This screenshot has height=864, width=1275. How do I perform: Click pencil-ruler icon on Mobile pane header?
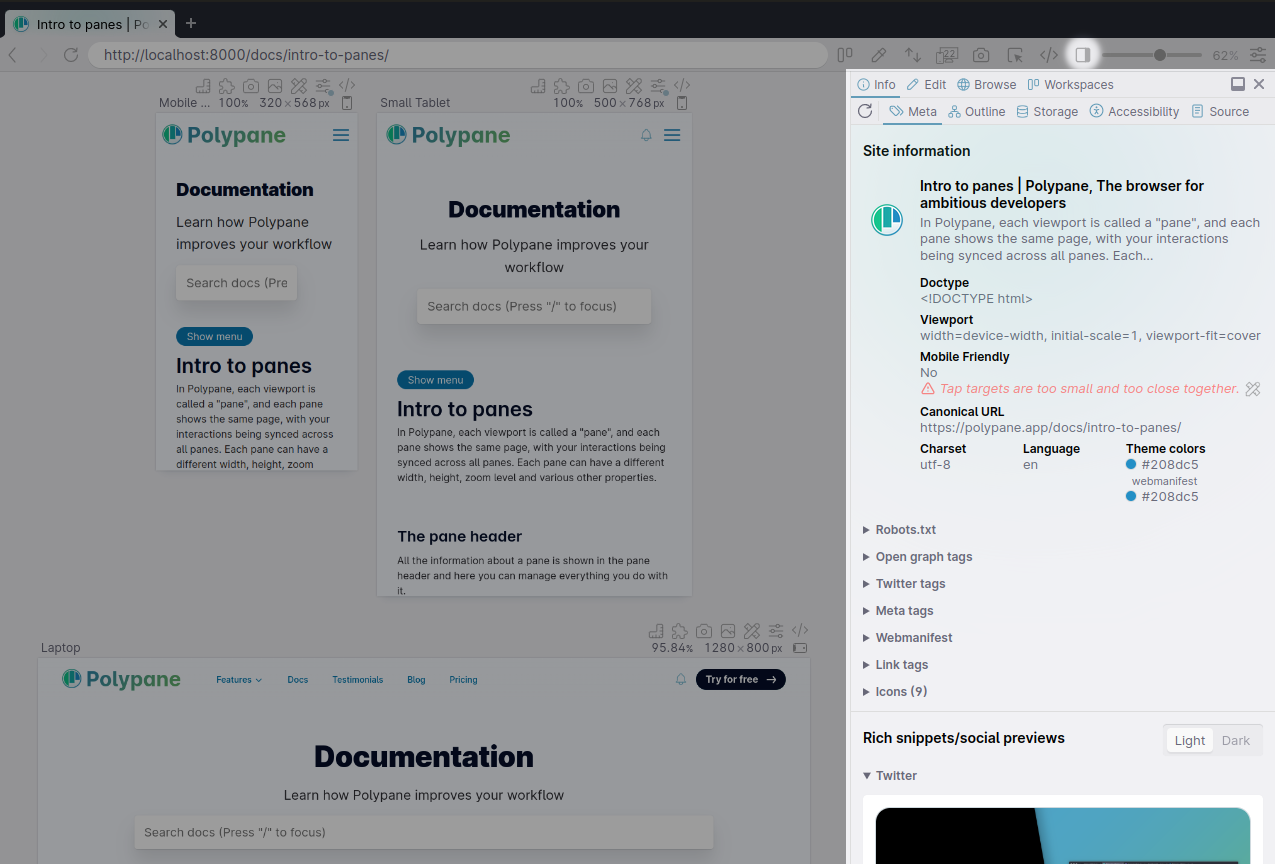pyautogui.click(x=299, y=86)
